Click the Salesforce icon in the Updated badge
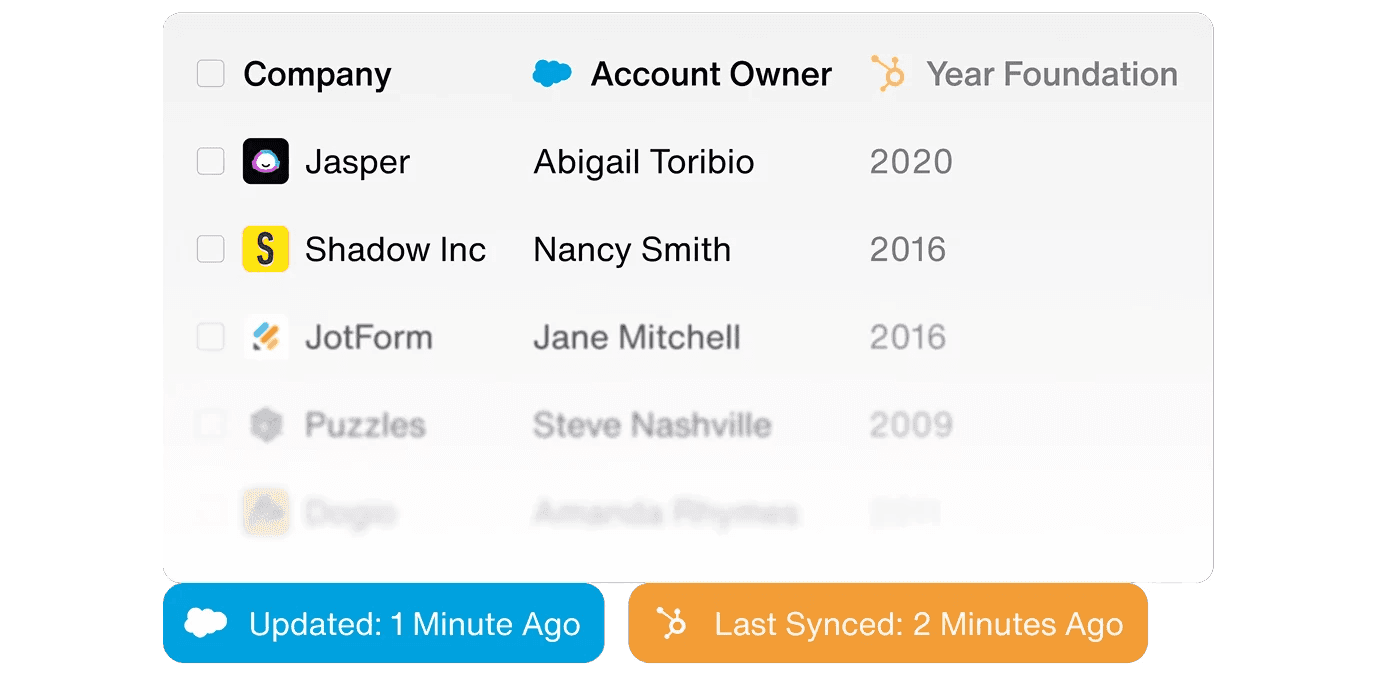The height and width of the screenshot is (678, 1380). point(206,623)
